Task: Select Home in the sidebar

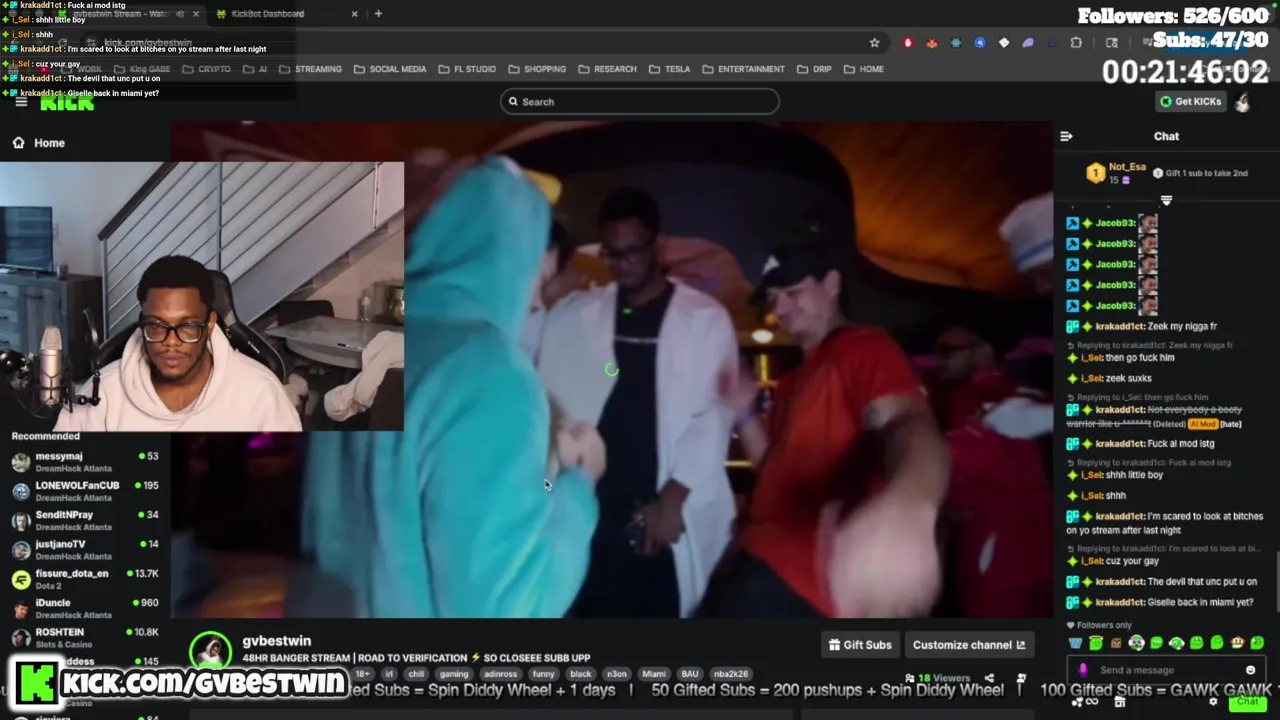Action: coord(39,143)
